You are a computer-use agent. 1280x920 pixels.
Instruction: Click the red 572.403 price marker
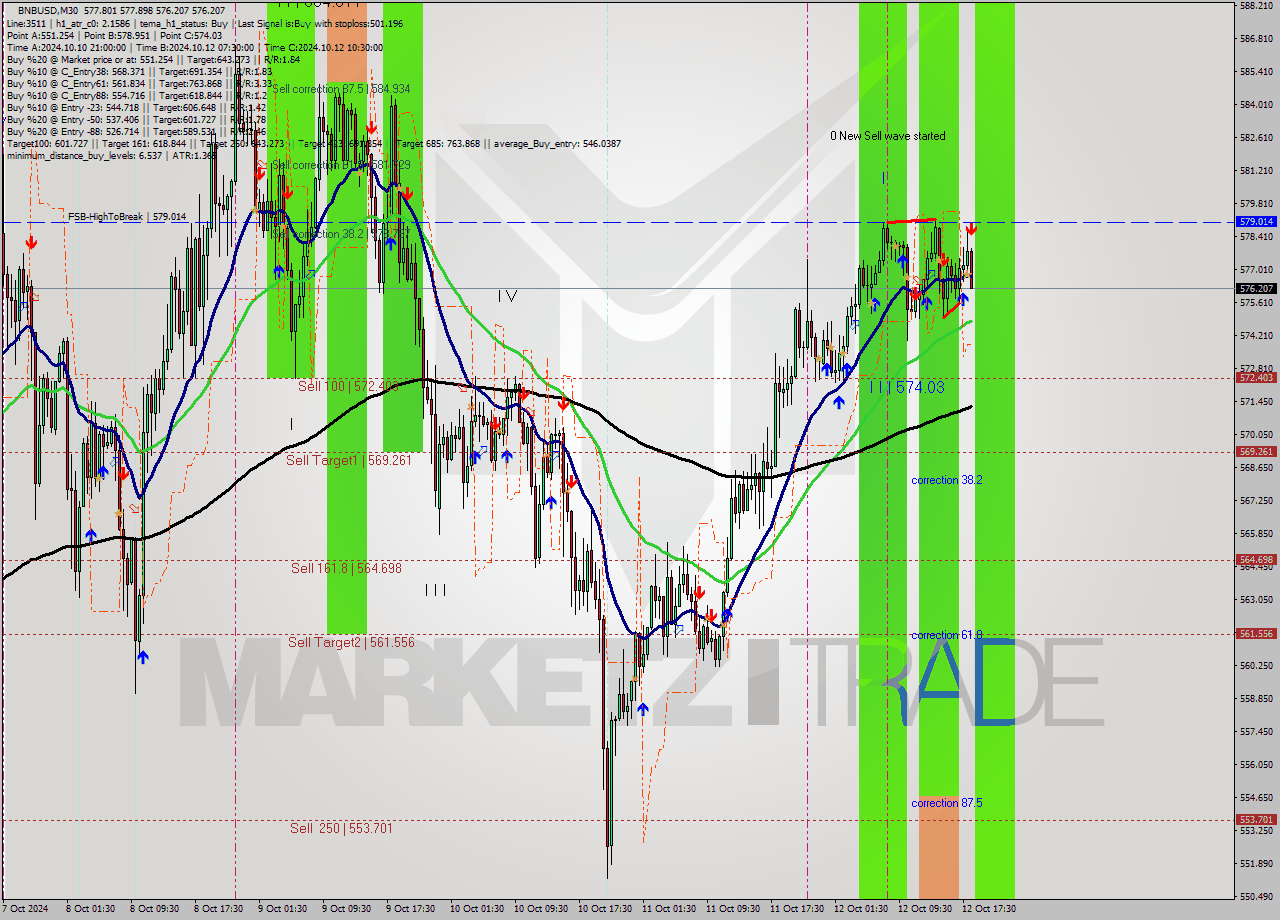click(x=1256, y=378)
